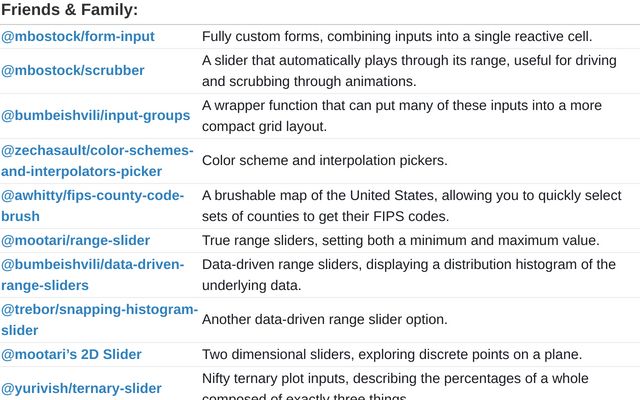
Task: Follow the @bumbeishvili/data-driven-range-sliders link
Action: tap(92, 274)
